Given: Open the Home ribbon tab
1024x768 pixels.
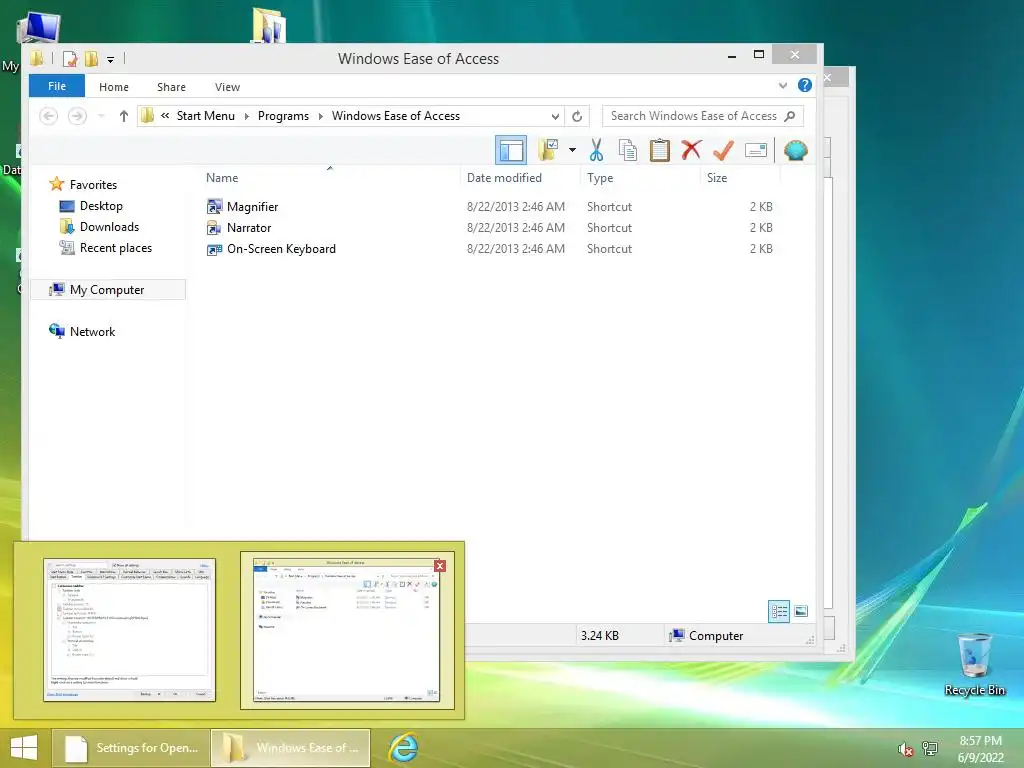Looking at the screenshot, I should point(114,87).
